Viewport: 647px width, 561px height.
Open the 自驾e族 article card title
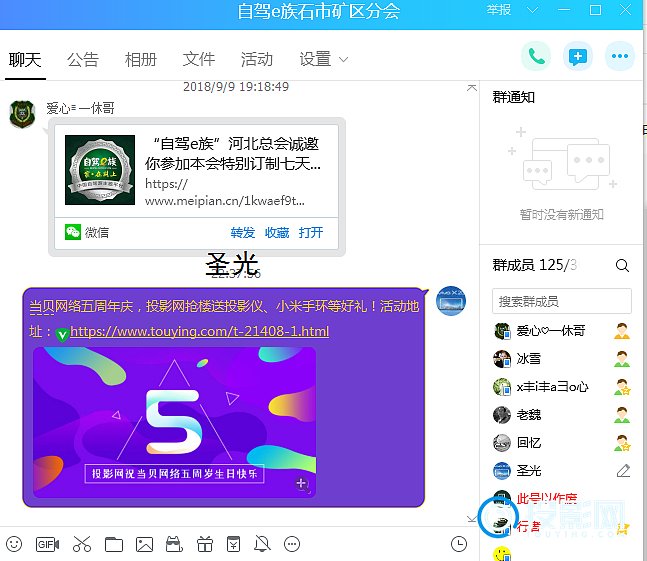tap(232, 153)
